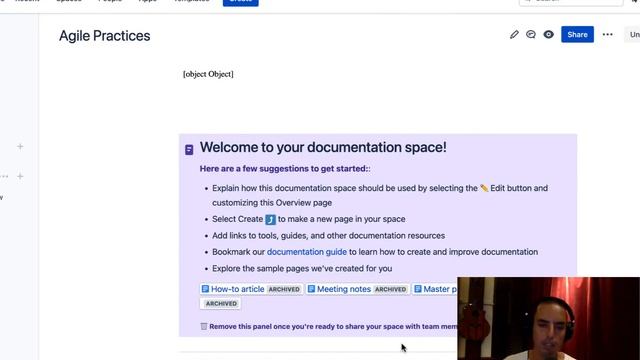Click the Add links to tools, guides bullet

click(x=329, y=236)
